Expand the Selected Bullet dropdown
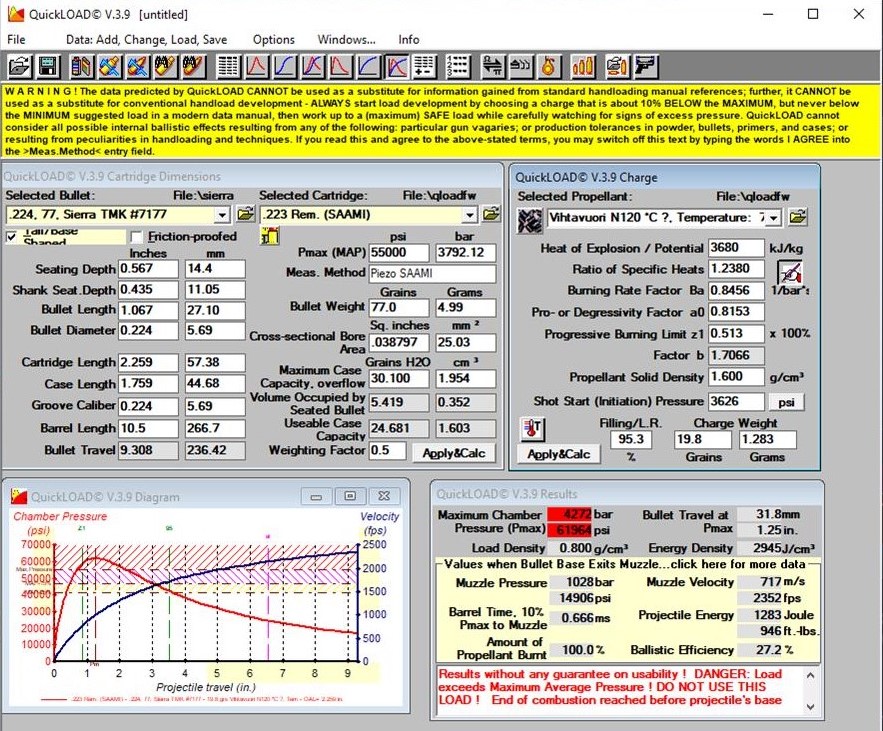 point(222,215)
